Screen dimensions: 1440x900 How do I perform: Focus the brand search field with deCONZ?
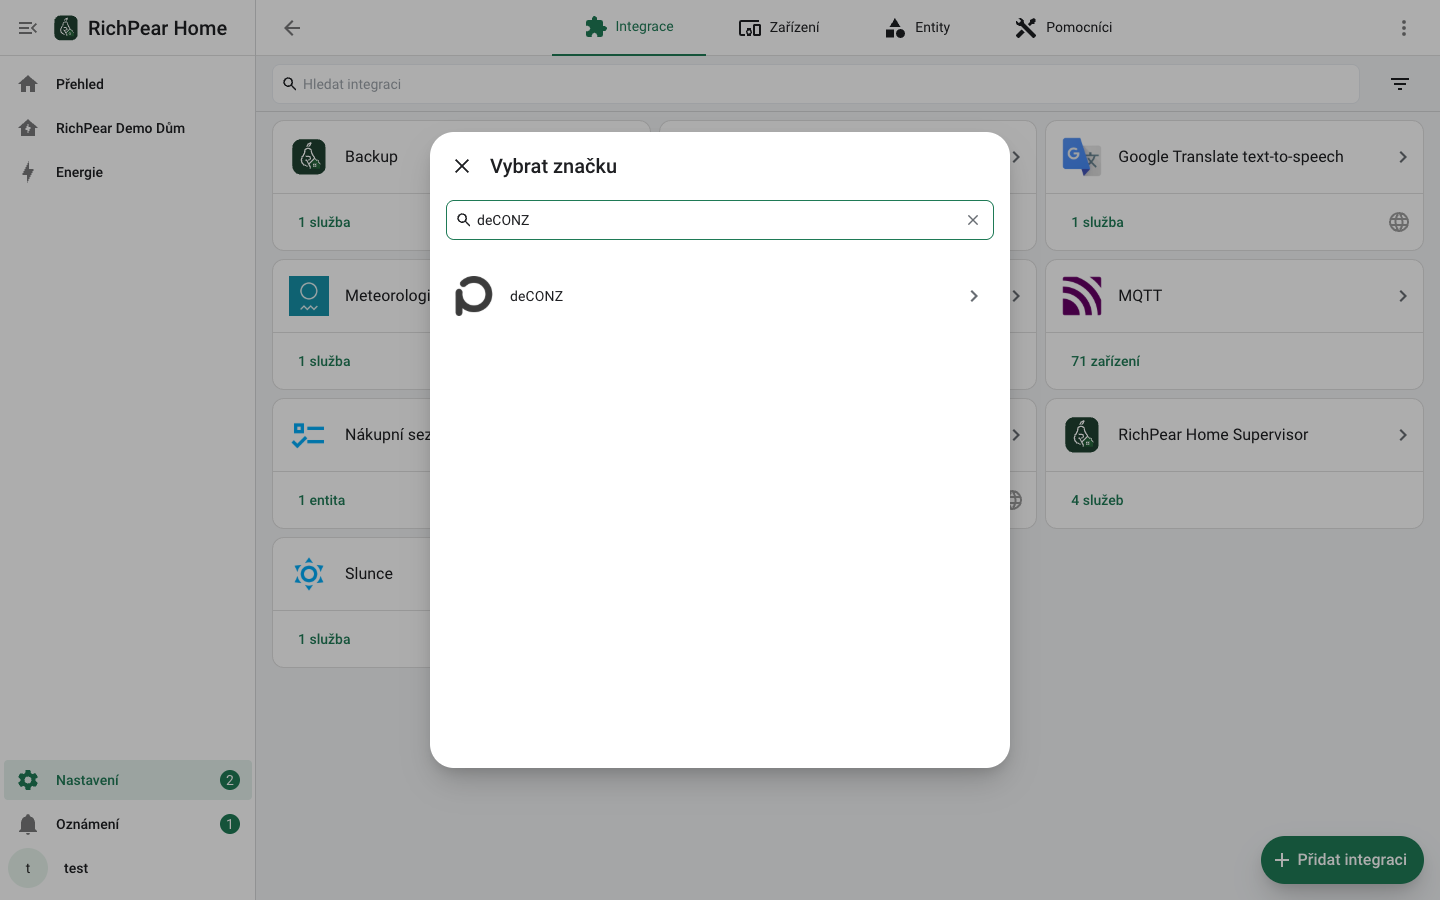tap(720, 220)
